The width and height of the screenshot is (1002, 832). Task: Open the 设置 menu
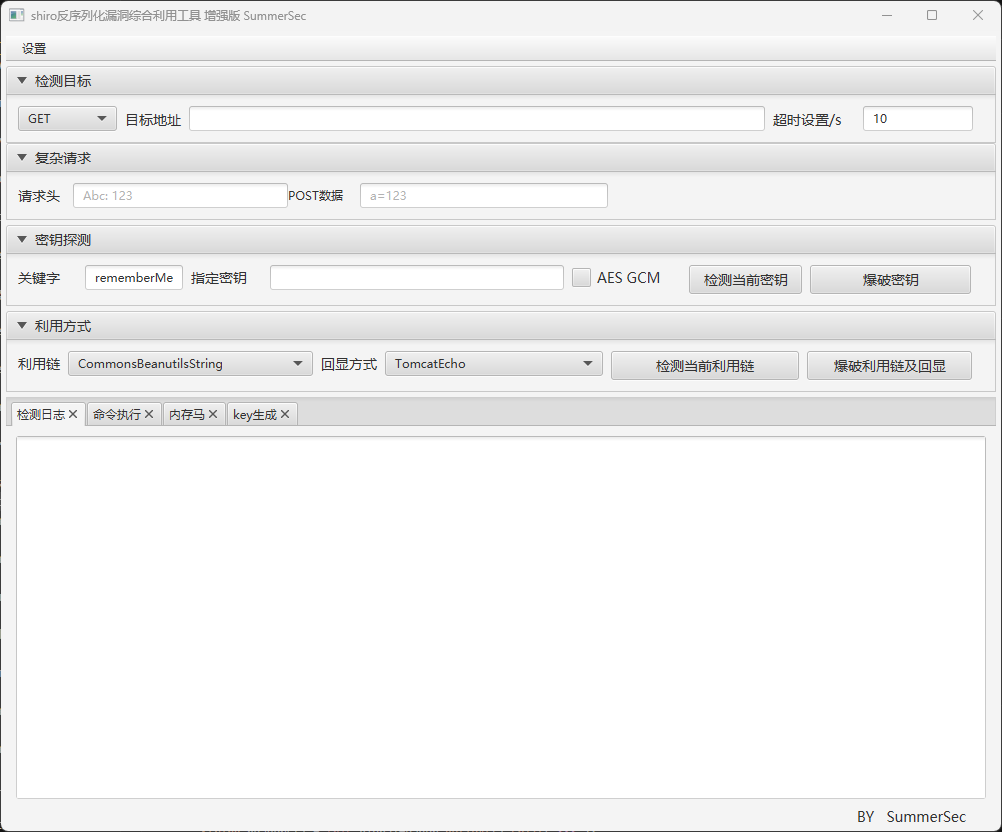click(x=34, y=49)
